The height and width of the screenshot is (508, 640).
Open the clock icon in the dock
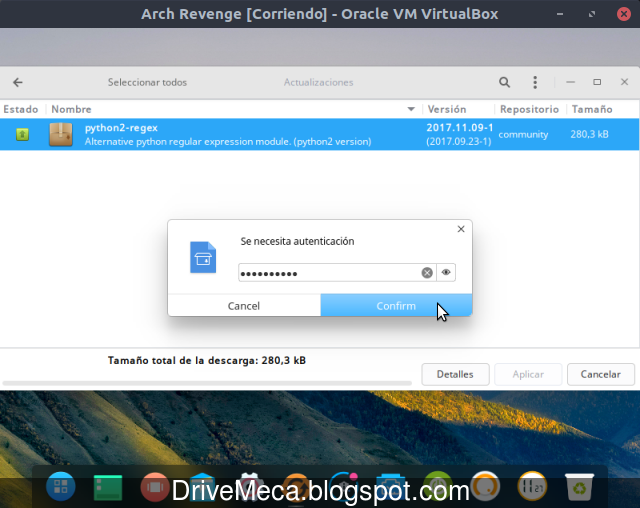[532, 486]
